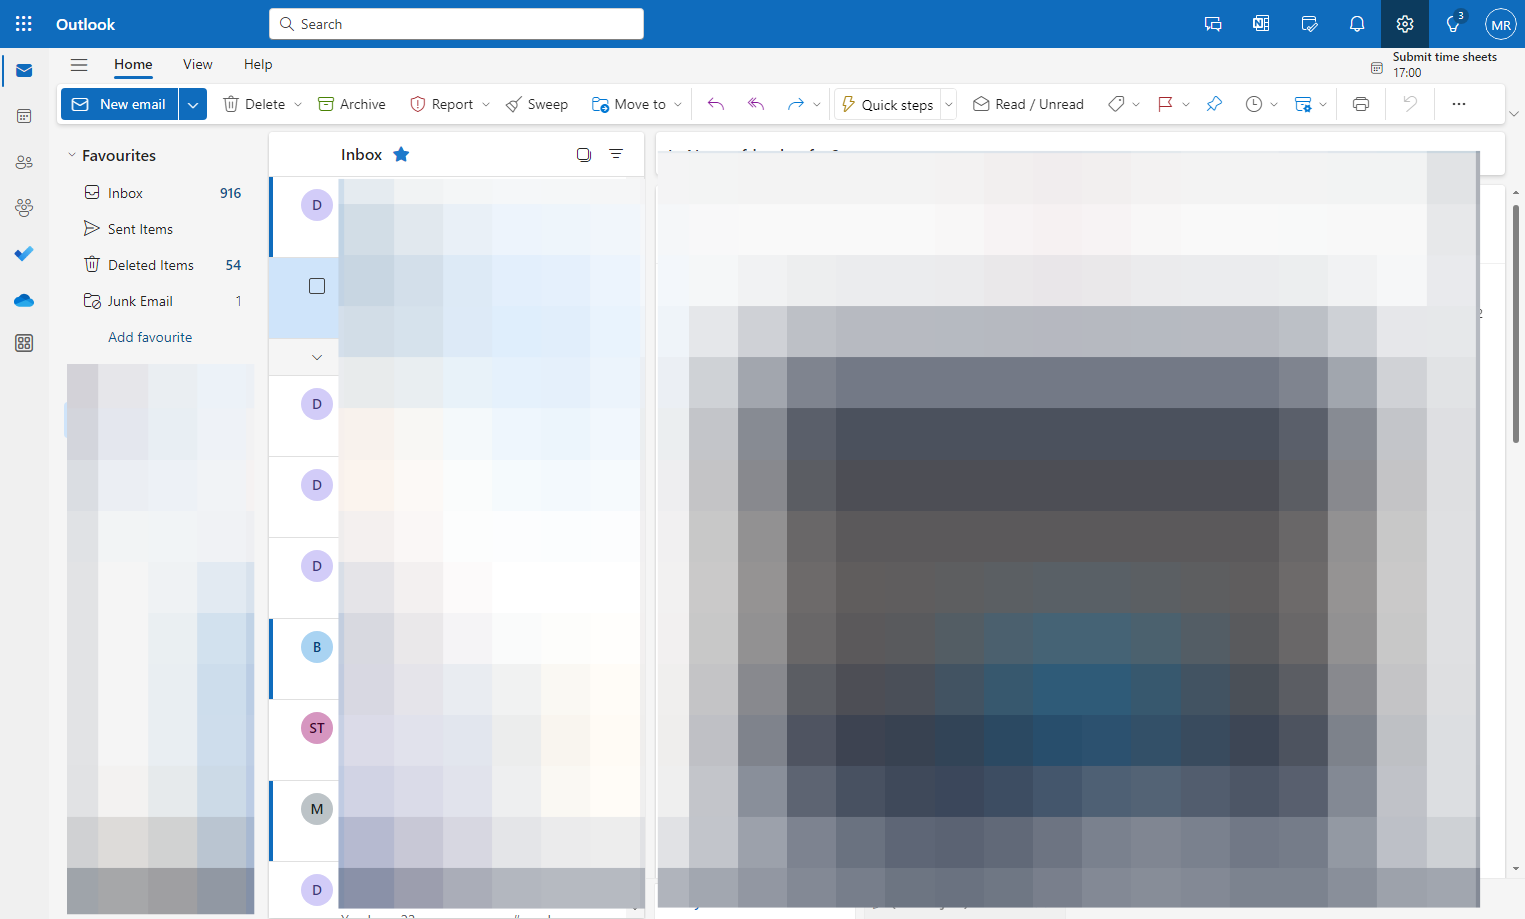Open Groups icon in left rail
1525x919 pixels.
point(24,208)
